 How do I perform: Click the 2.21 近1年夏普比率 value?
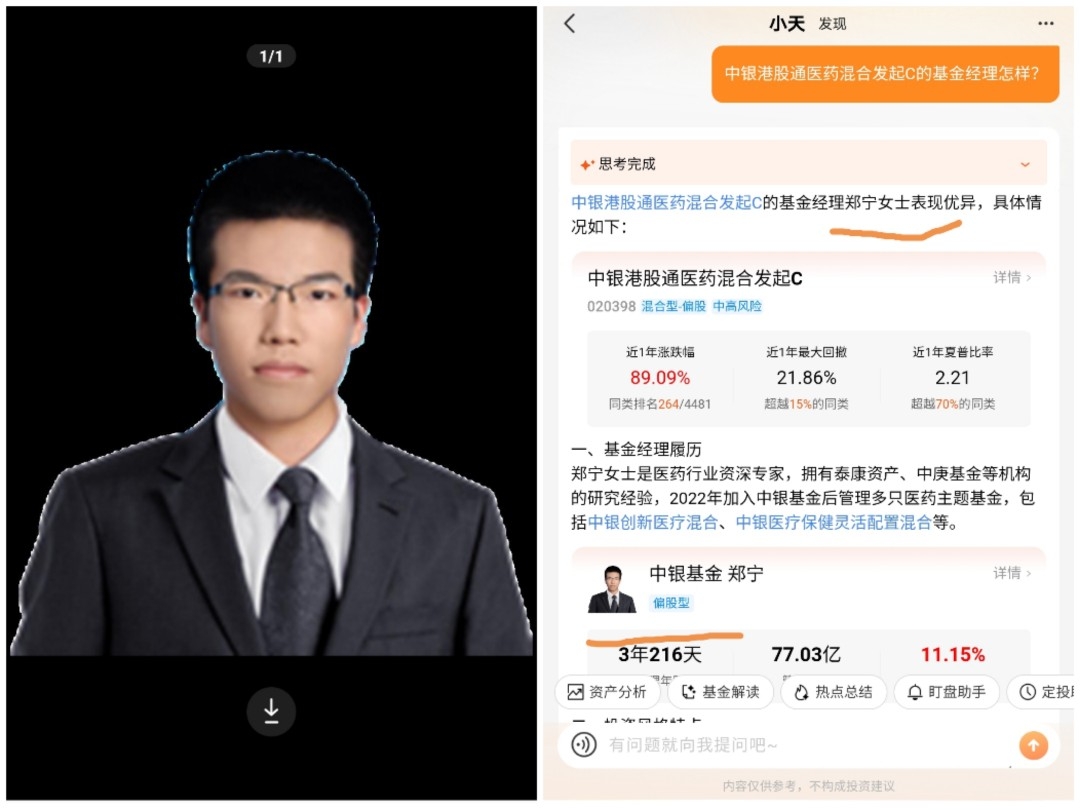pyautogui.click(x=953, y=377)
